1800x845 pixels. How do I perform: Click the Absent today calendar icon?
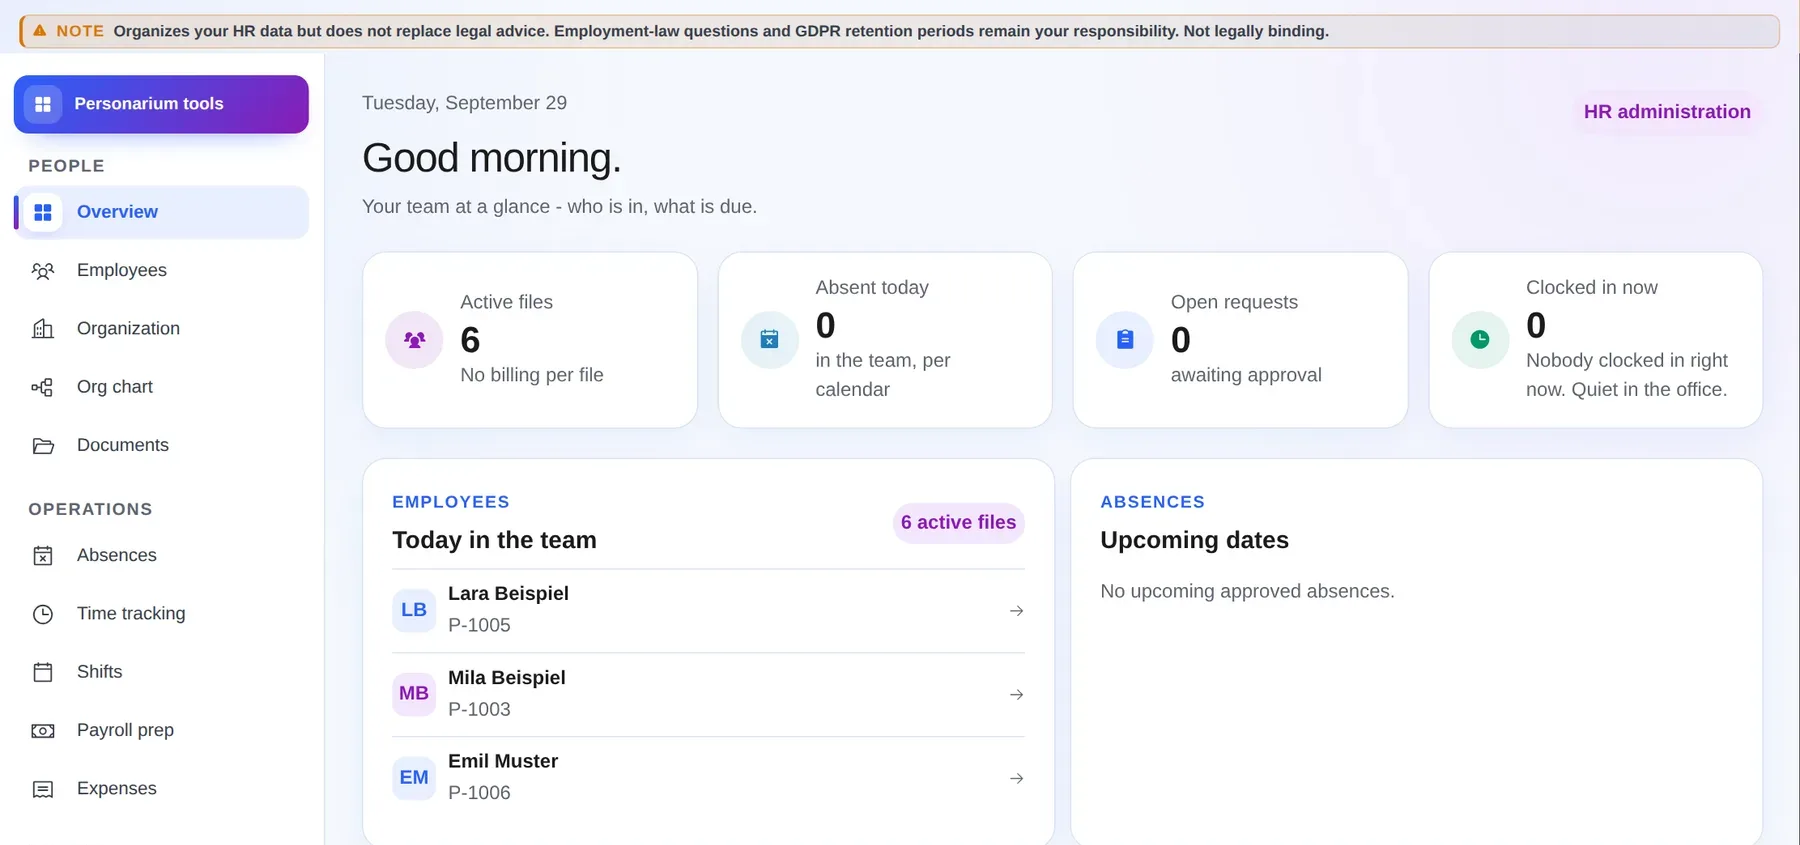click(769, 340)
